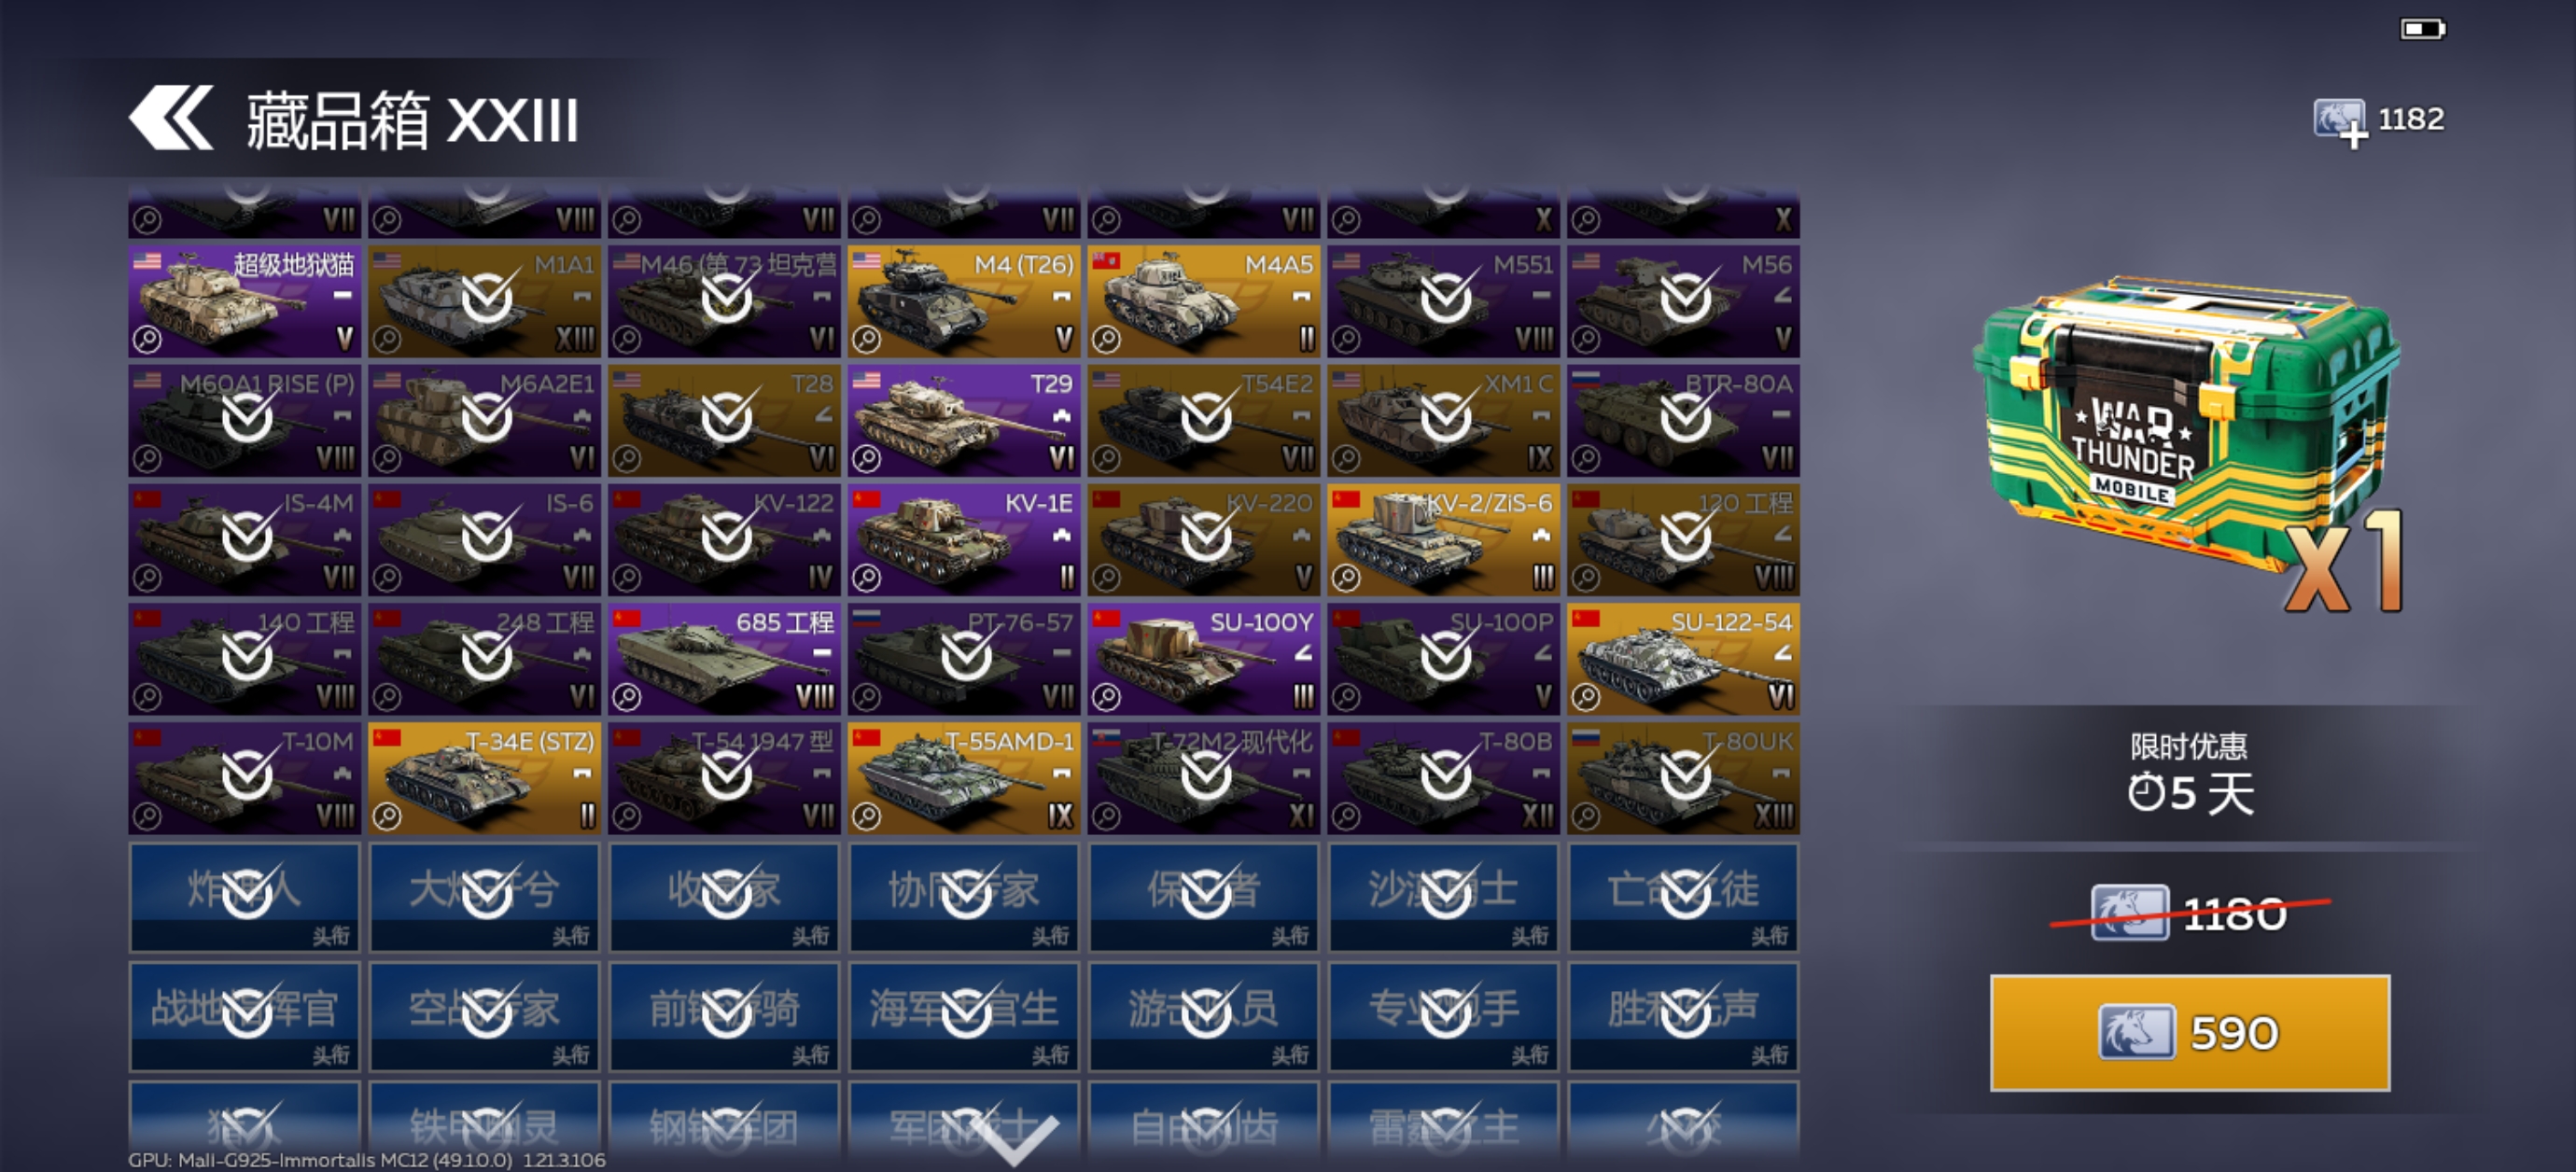Inspect the T29 tank with magnifier icon

(x=866, y=459)
